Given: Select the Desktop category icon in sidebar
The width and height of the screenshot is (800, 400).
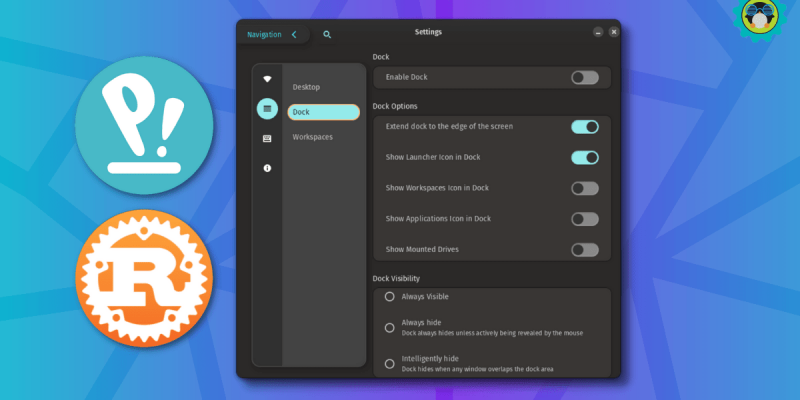Looking at the screenshot, I should point(267,109).
